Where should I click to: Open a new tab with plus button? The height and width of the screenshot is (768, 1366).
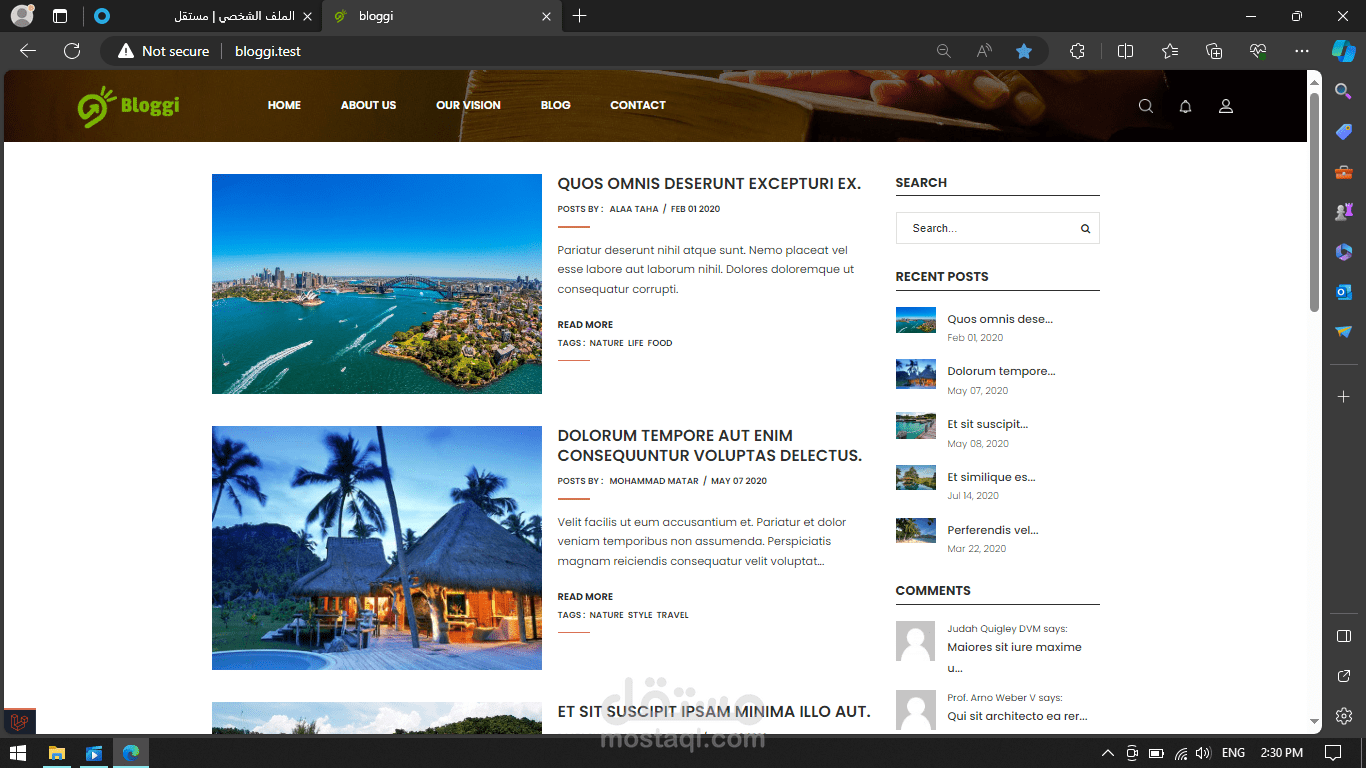click(x=580, y=16)
